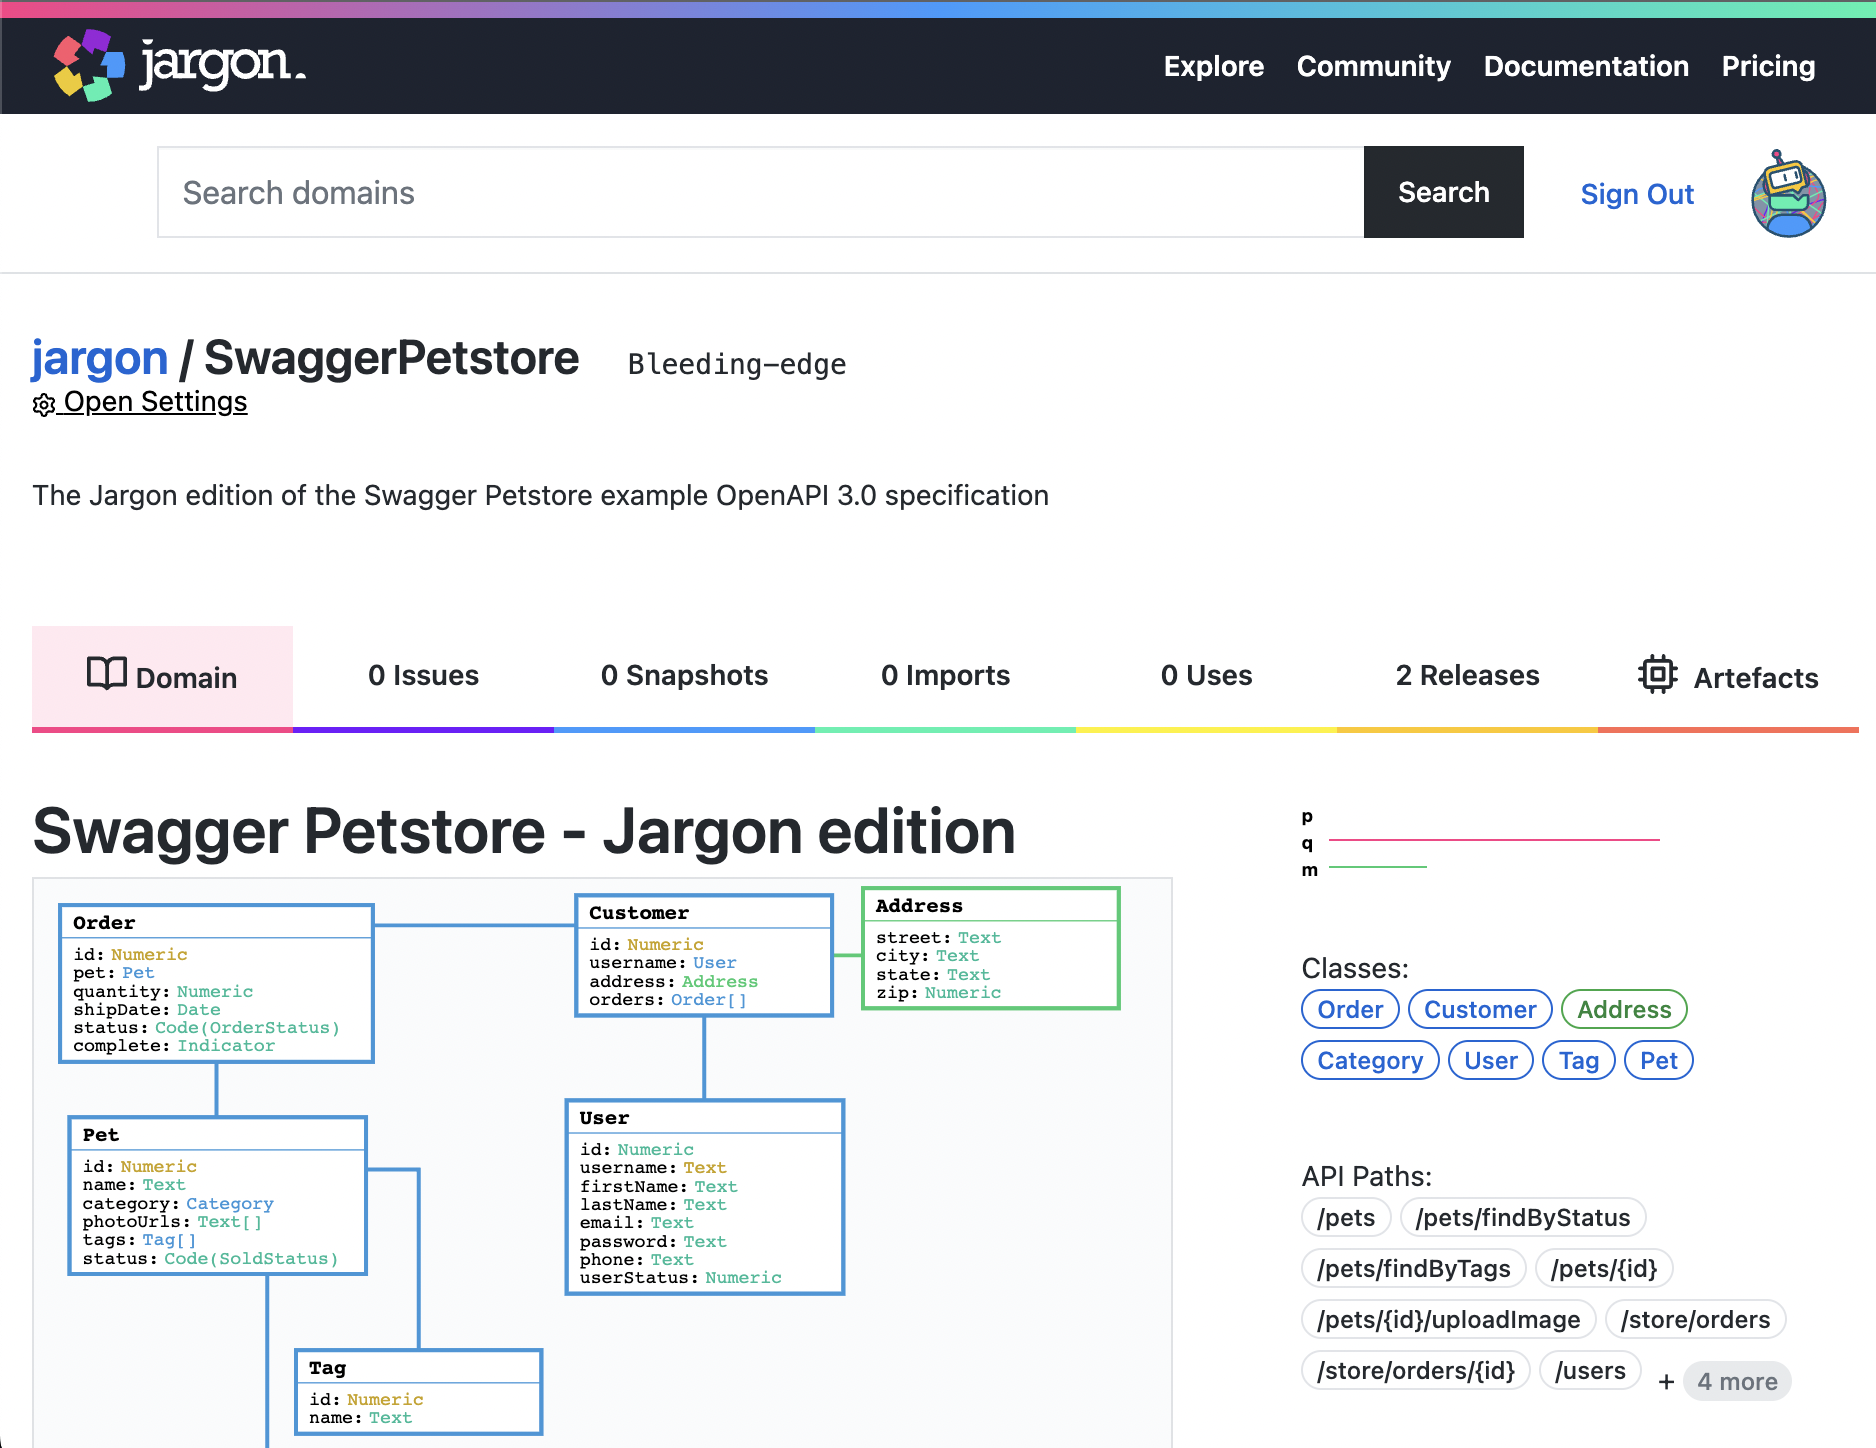Click the gear icon beside Open Settings
Screen dimensions: 1876x1448
click(44, 404)
